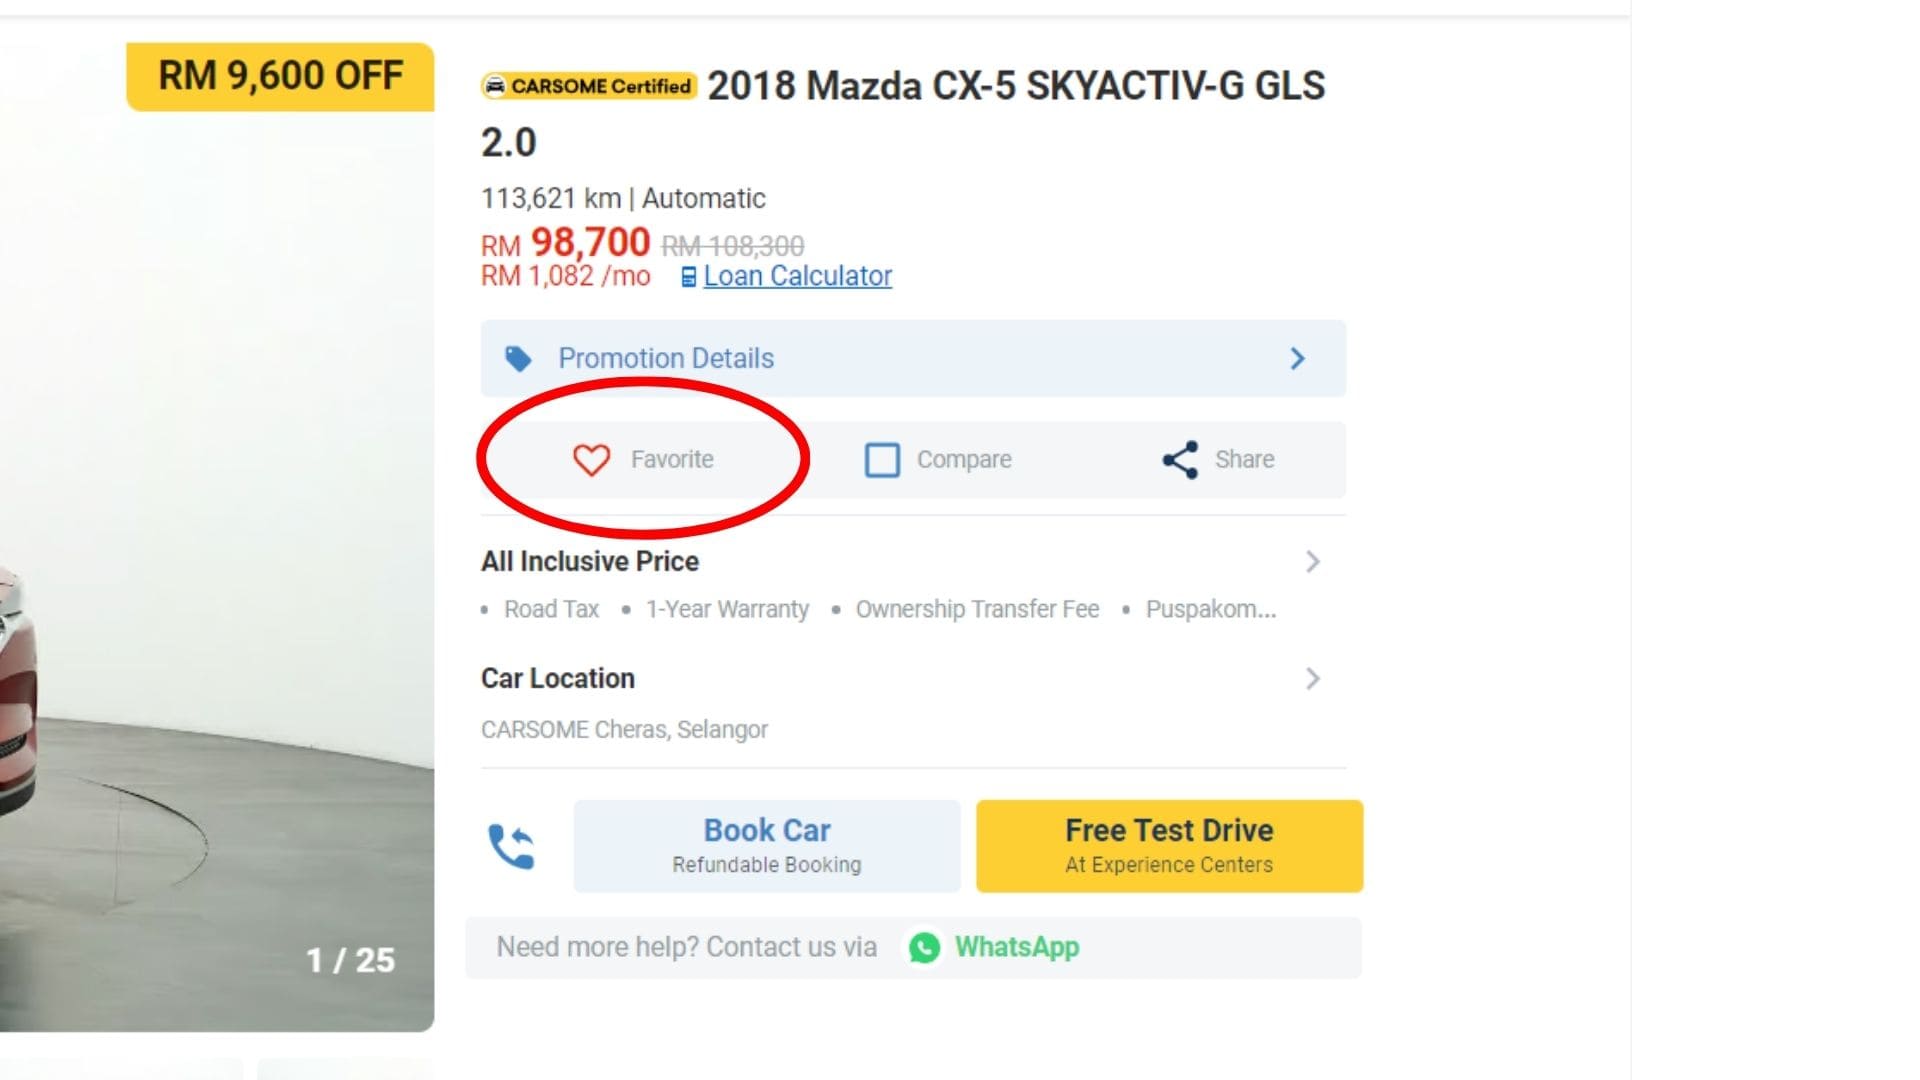
Task: Click the WhatsApp icon to contact support
Action: coord(925,947)
